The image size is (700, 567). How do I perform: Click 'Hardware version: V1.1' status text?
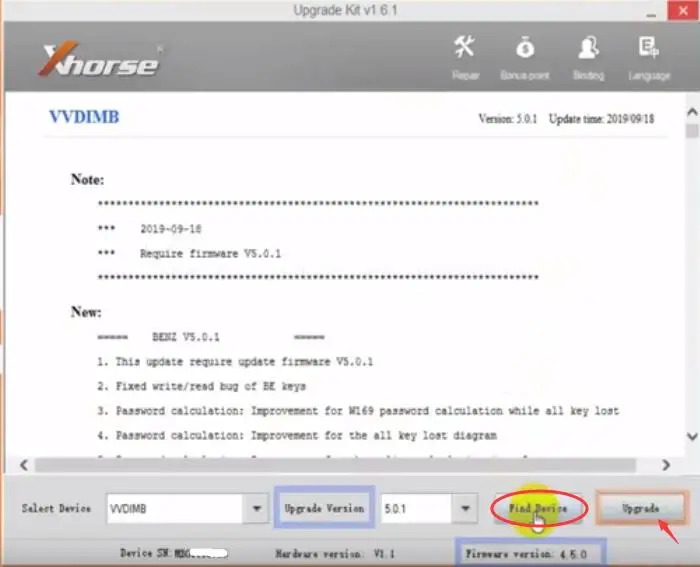(x=335, y=554)
